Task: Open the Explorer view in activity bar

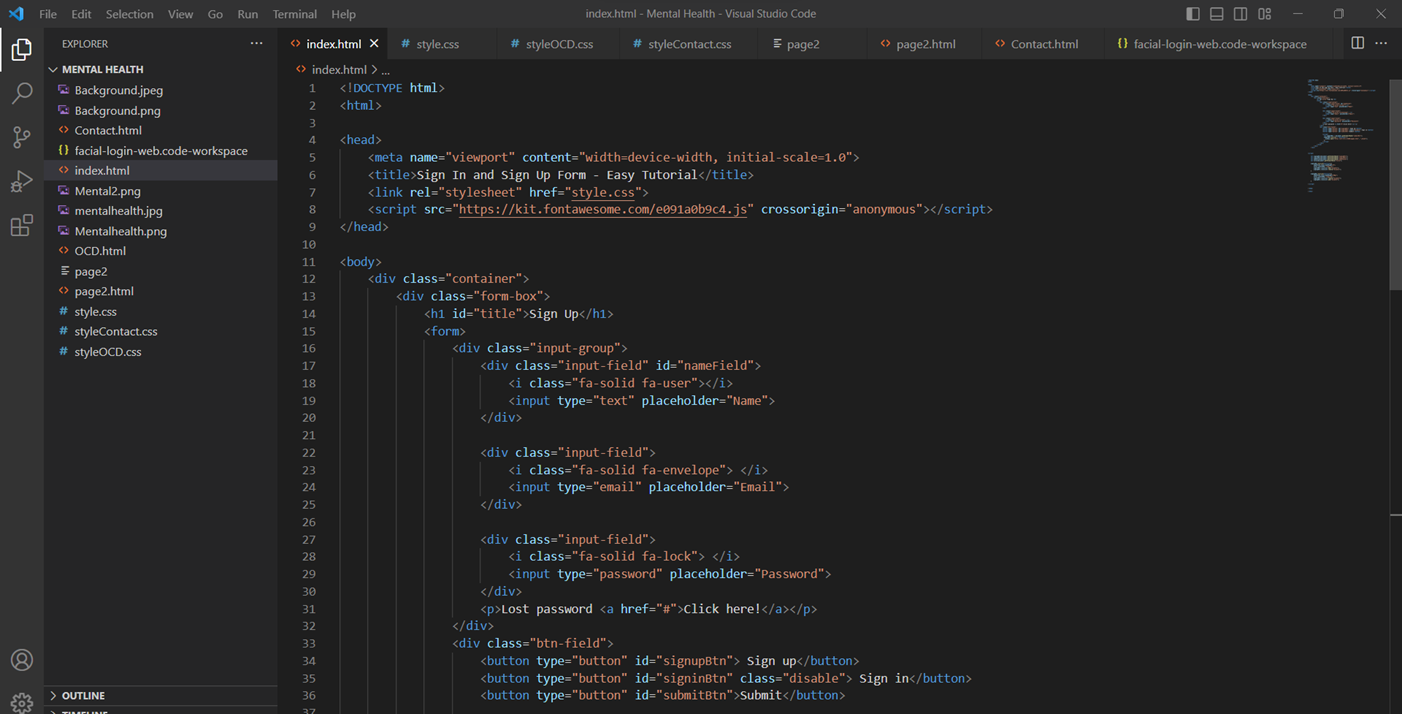Action: [21, 49]
